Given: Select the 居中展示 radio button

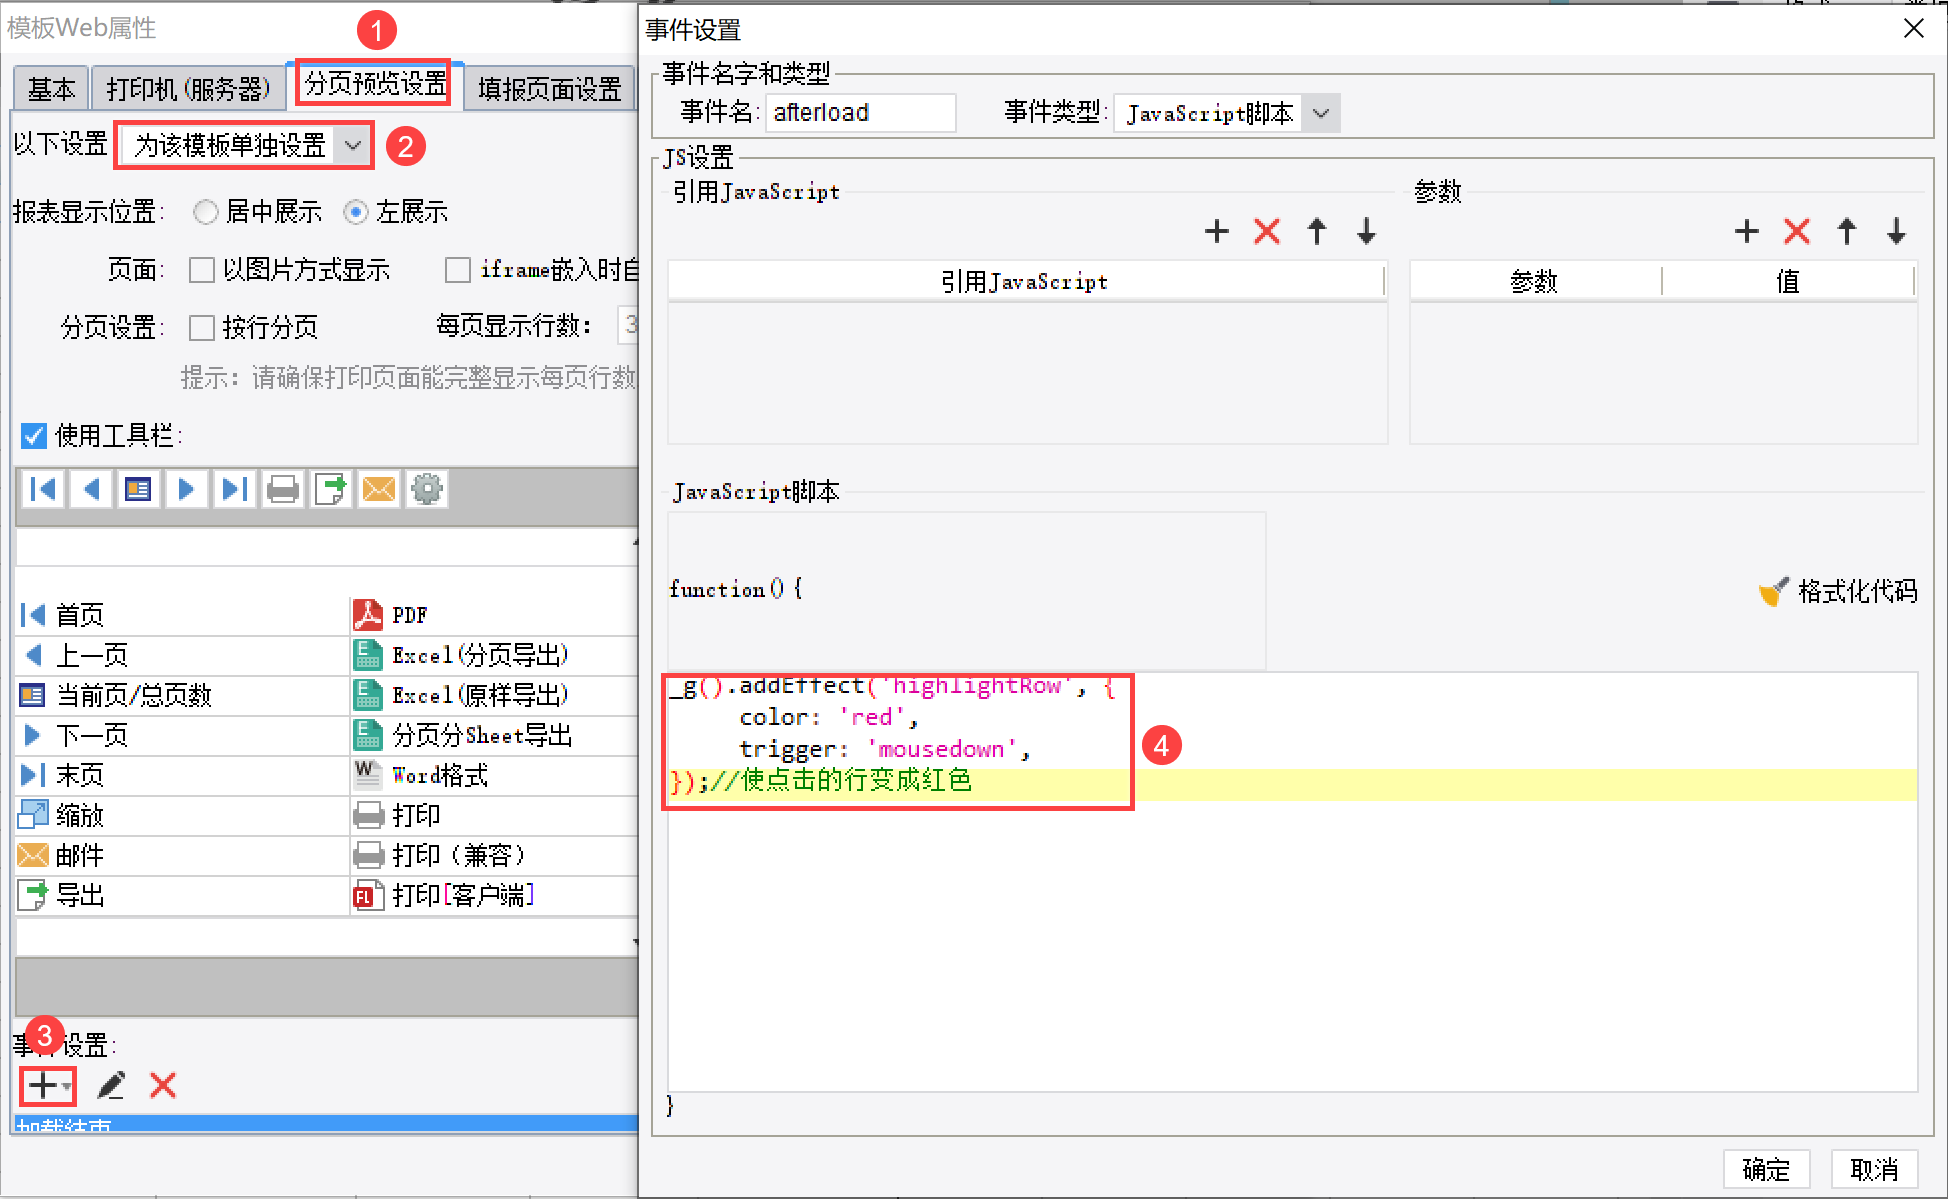Looking at the screenshot, I should 205,212.
